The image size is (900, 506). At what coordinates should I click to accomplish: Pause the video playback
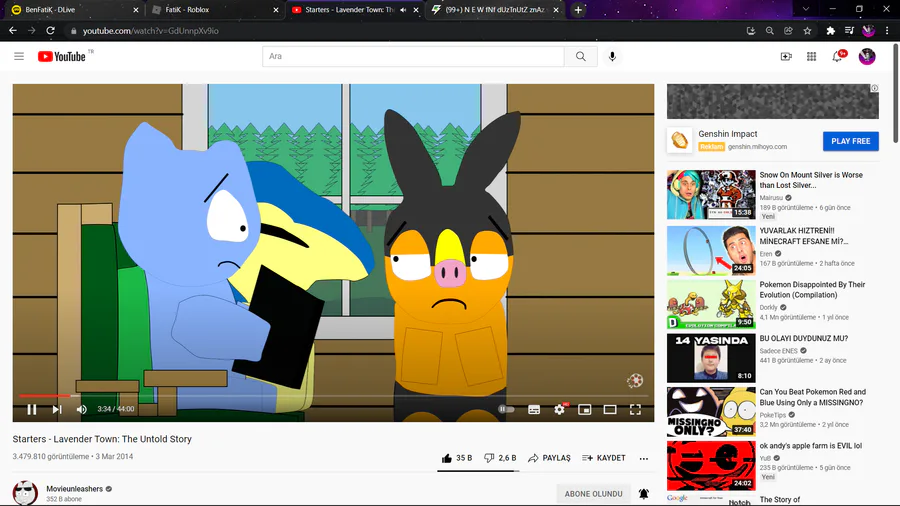pos(32,409)
